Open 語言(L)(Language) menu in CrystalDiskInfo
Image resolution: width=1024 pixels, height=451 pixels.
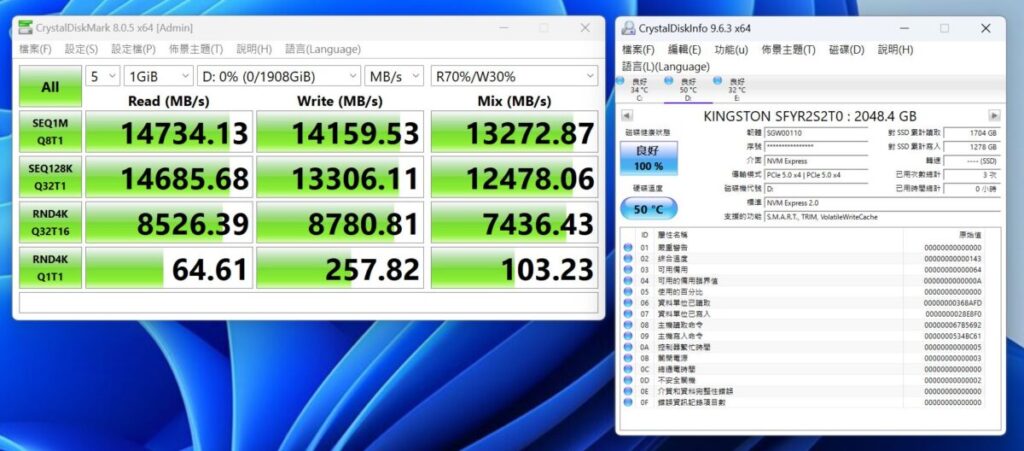pyautogui.click(x=665, y=67)
